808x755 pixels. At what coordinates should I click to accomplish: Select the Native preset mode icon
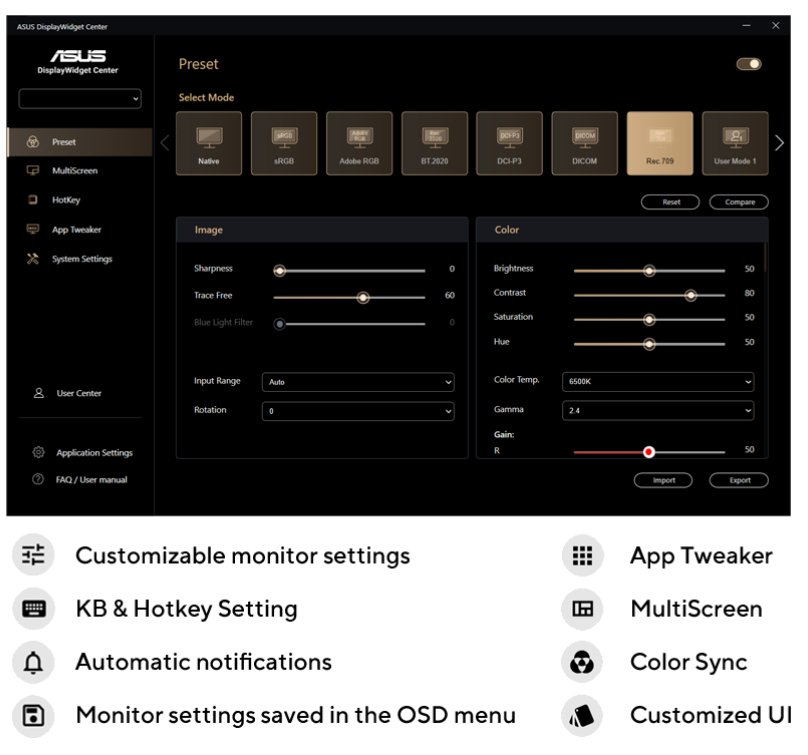(208, 143)
